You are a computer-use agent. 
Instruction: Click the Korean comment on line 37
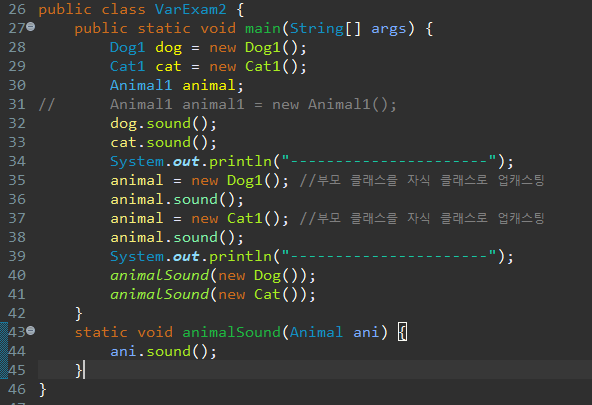[422, 218]
